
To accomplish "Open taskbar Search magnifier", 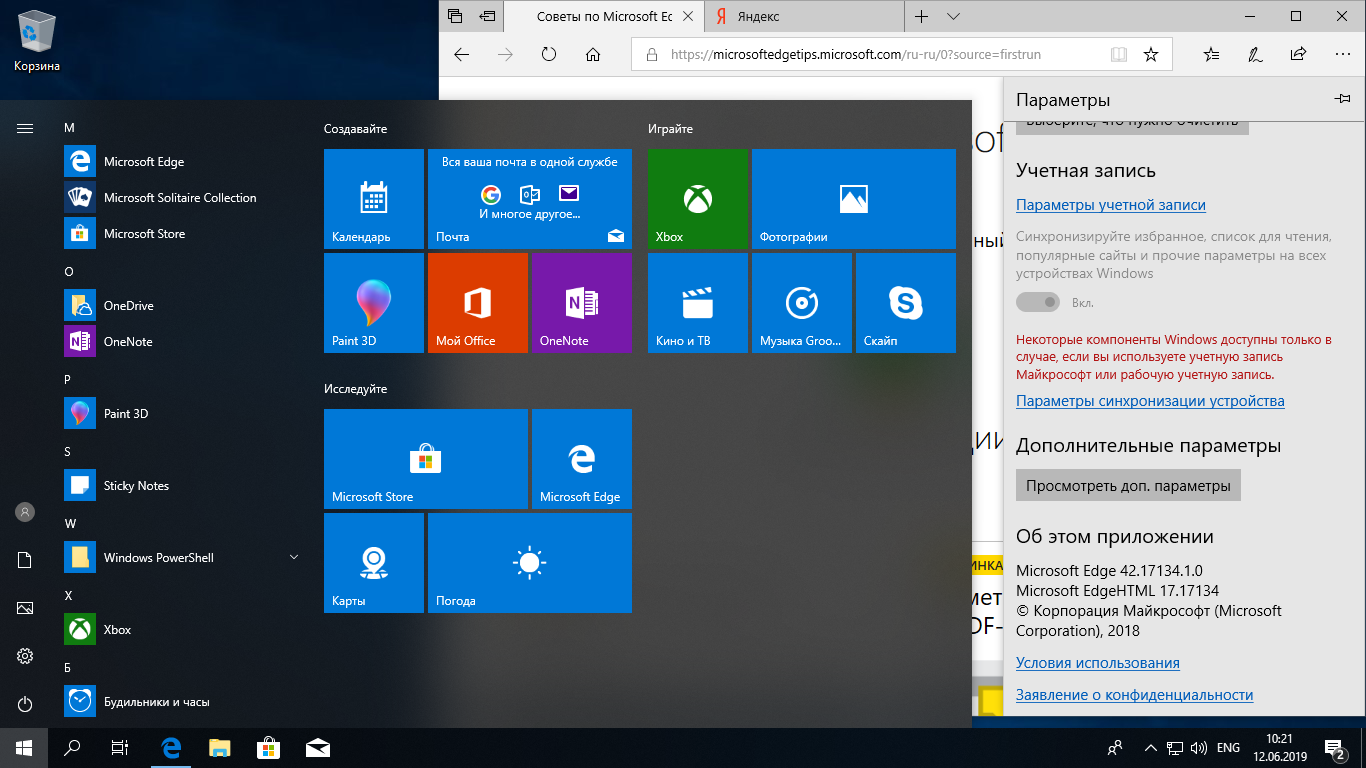I will (72, 748).
